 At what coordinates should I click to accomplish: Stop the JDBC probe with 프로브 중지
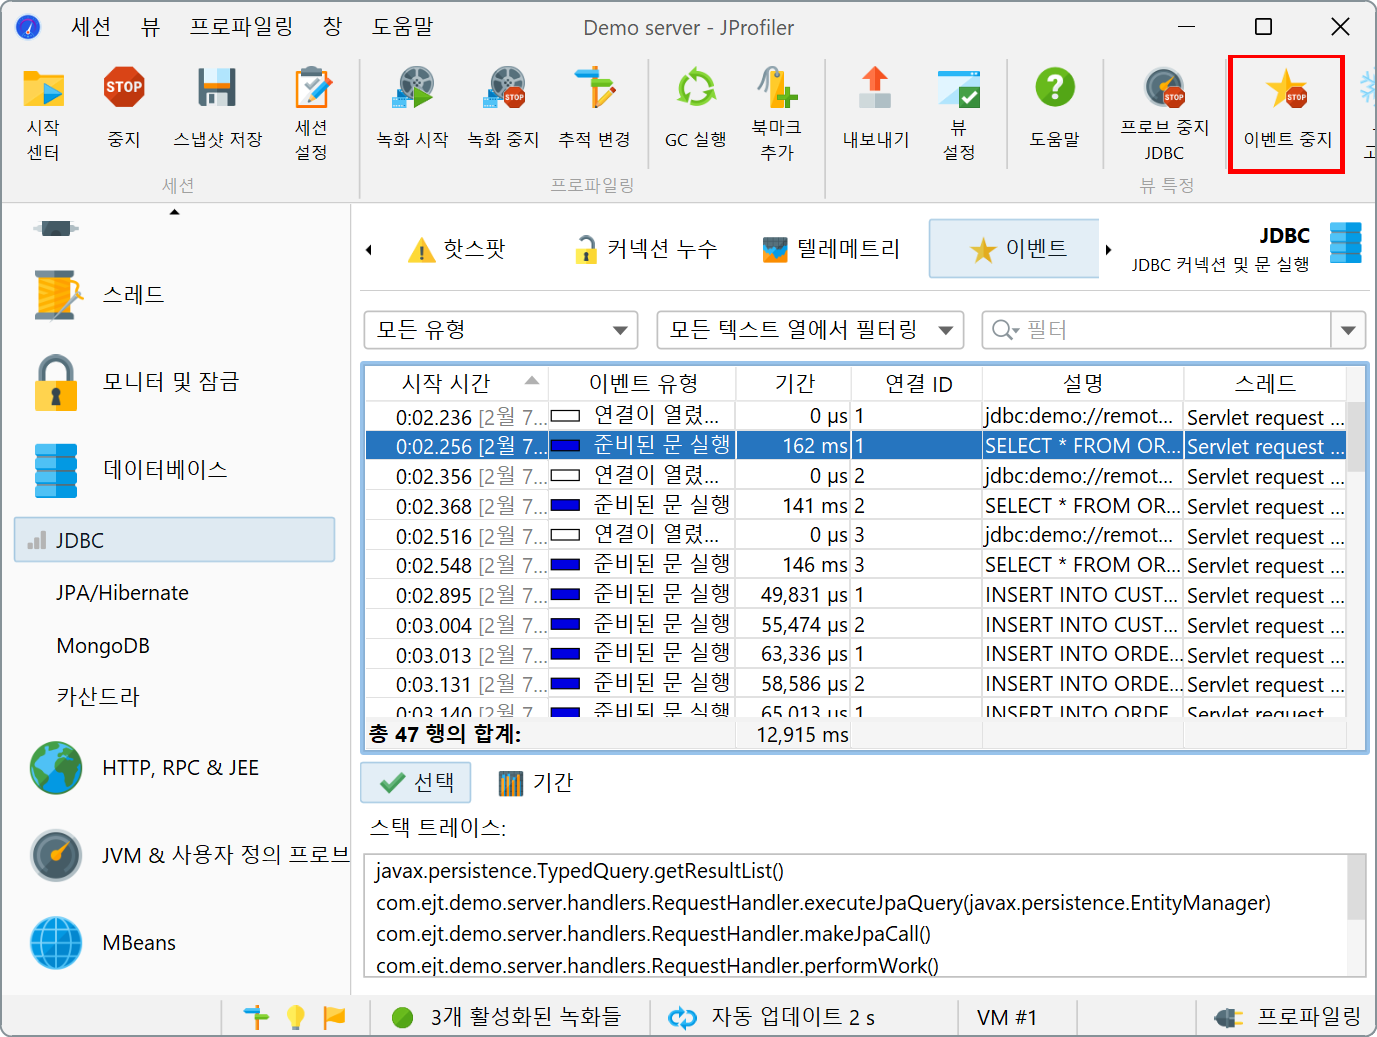(x=1164, y=114)
